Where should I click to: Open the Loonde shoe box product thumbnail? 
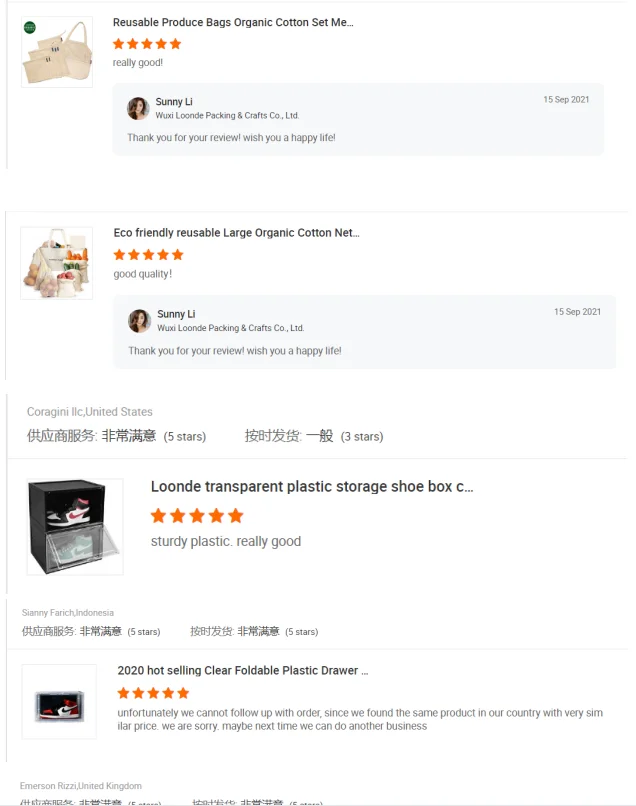coord(75,527)
